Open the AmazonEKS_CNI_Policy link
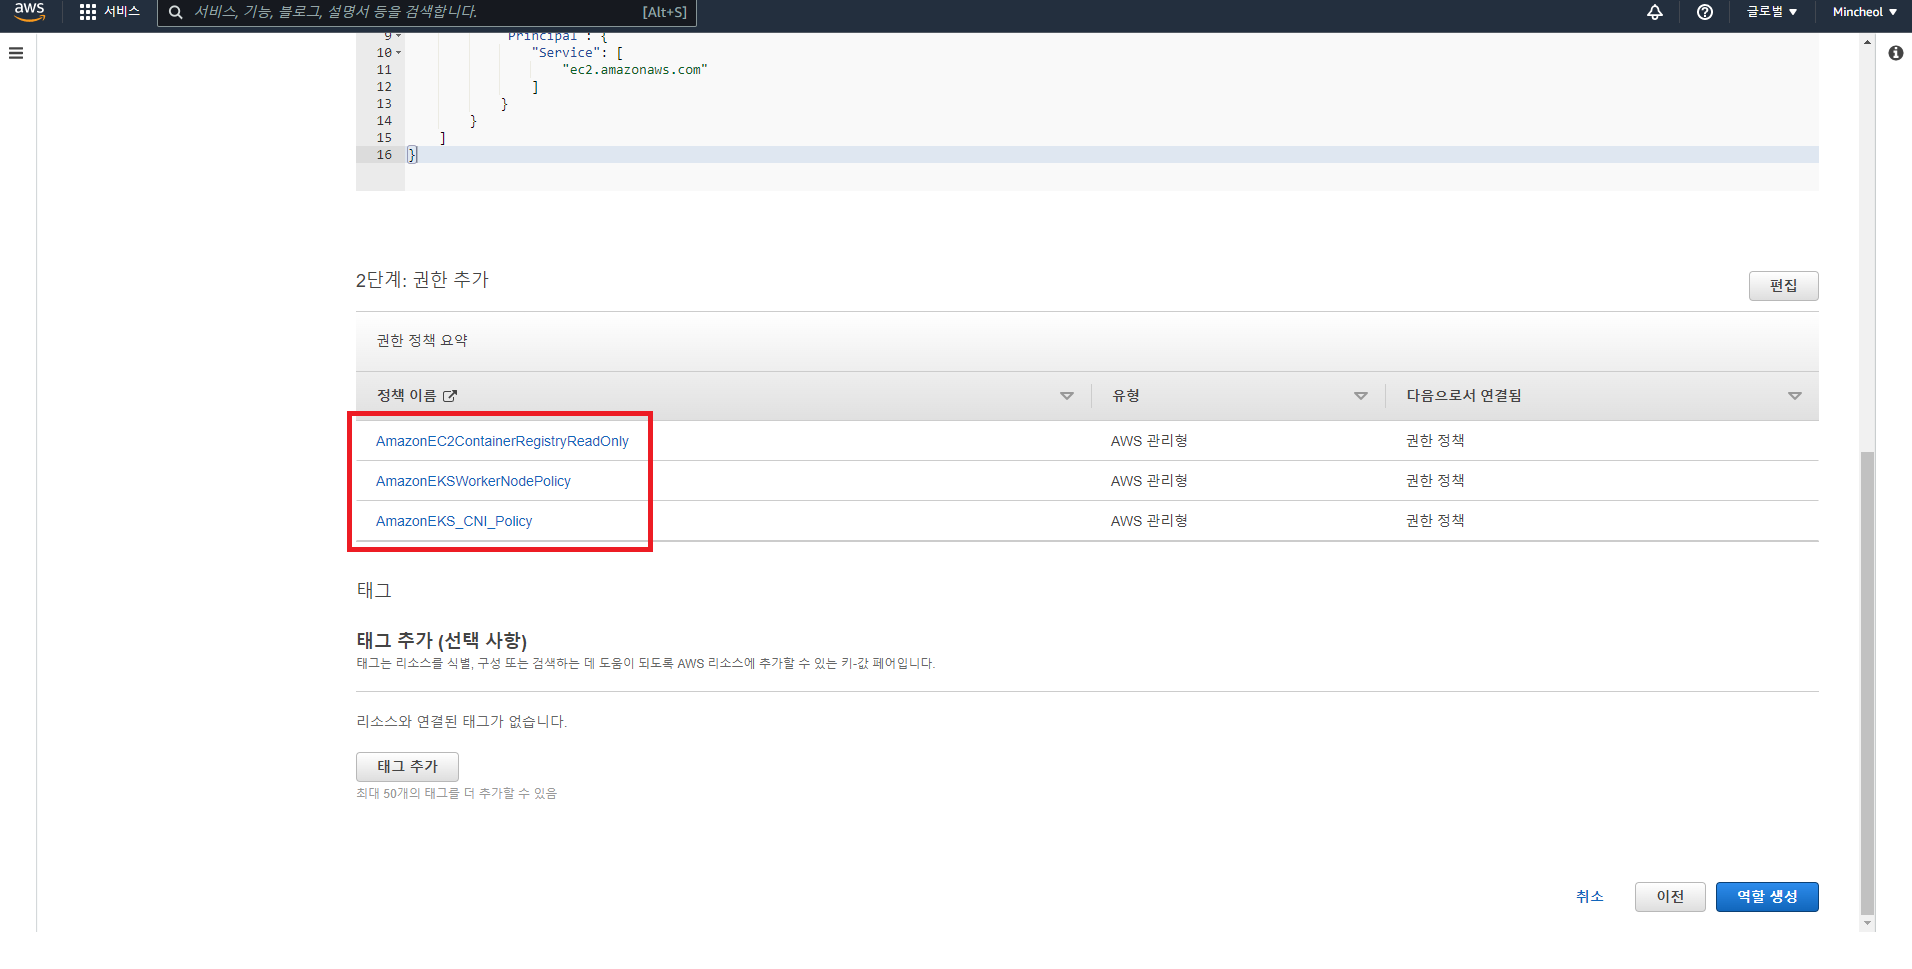1912x969 pixels. [x=454, y=521]
